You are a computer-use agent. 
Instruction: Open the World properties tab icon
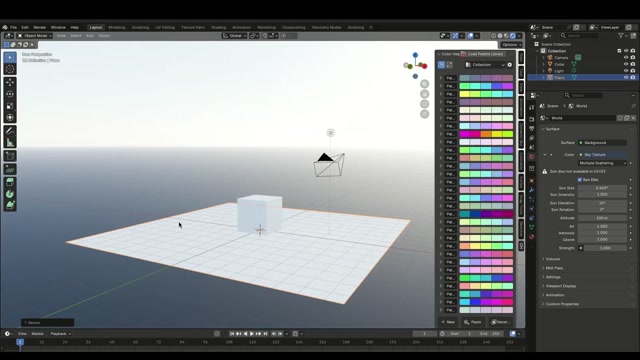[x=531, y=157]
